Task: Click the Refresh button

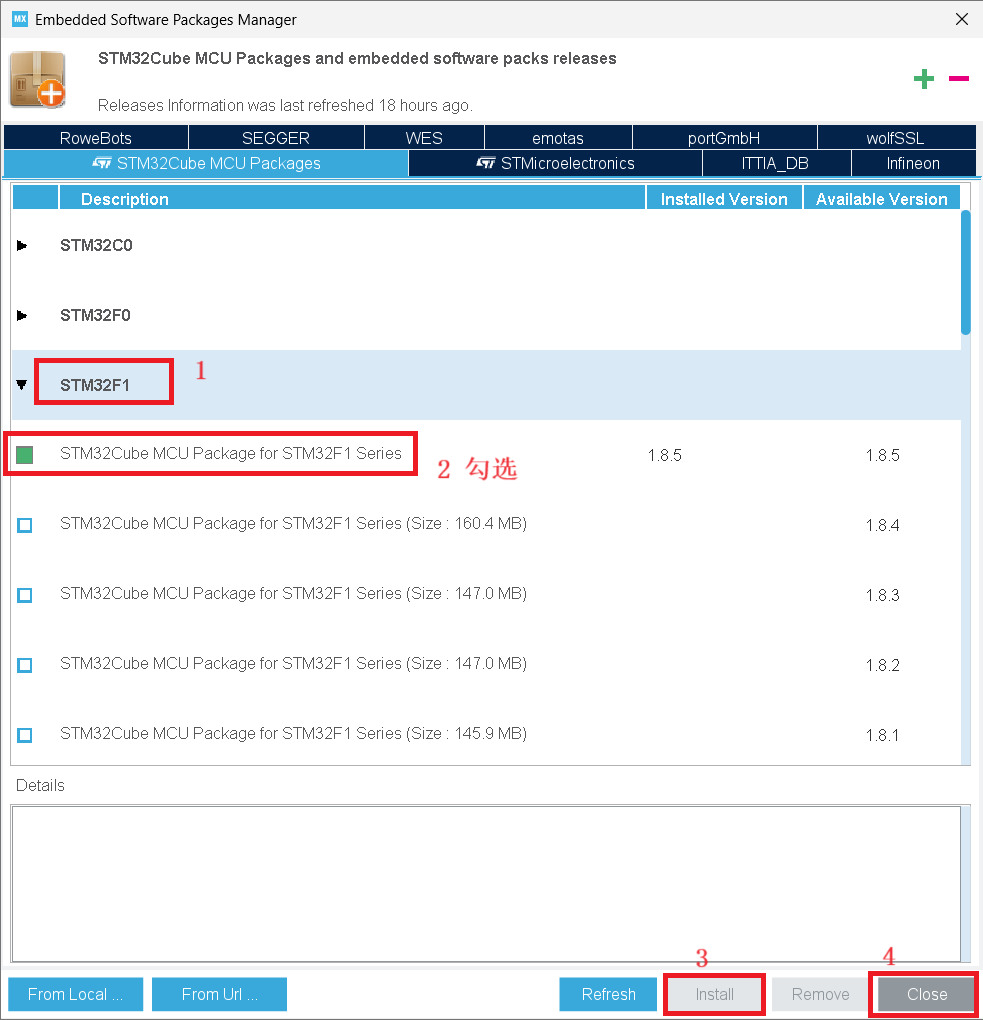Action: click(x=608, y=994)
